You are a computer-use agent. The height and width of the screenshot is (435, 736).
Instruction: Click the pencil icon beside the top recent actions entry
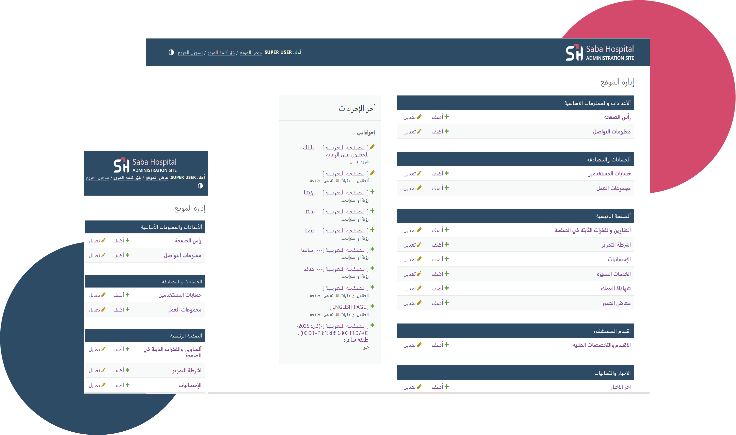coord(372,146)
